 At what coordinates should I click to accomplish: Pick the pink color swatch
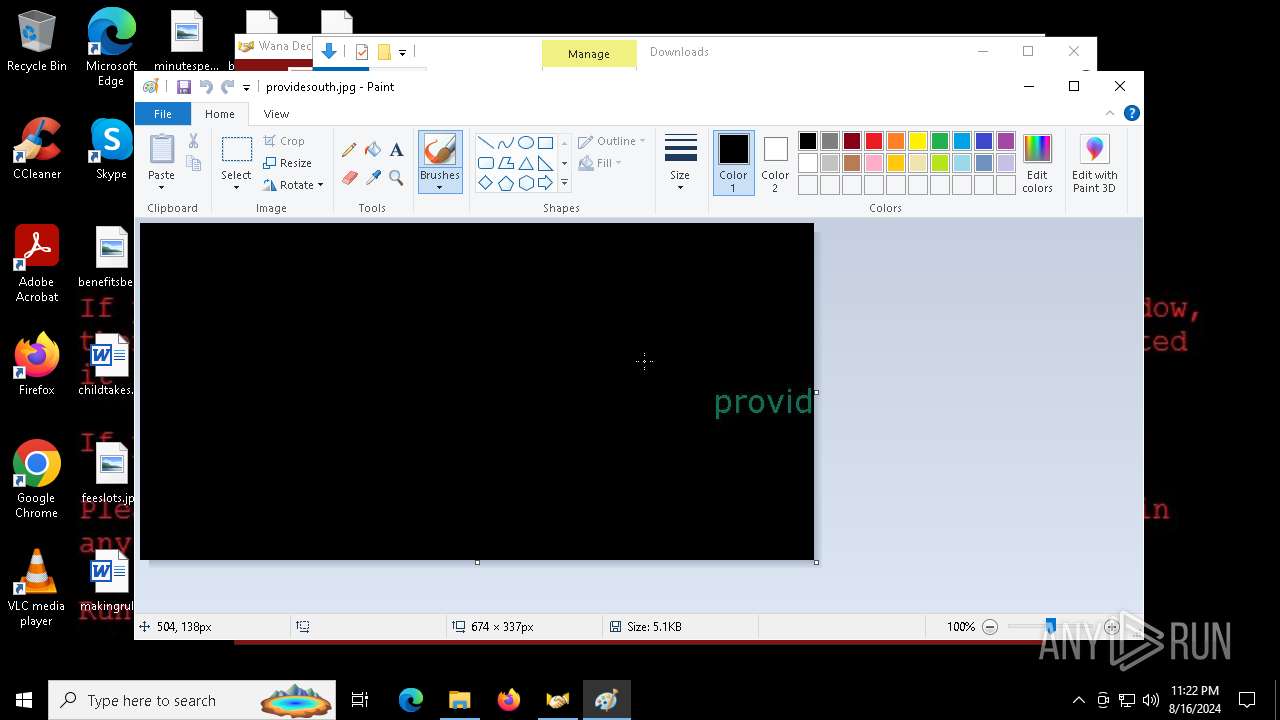point(874,163)
